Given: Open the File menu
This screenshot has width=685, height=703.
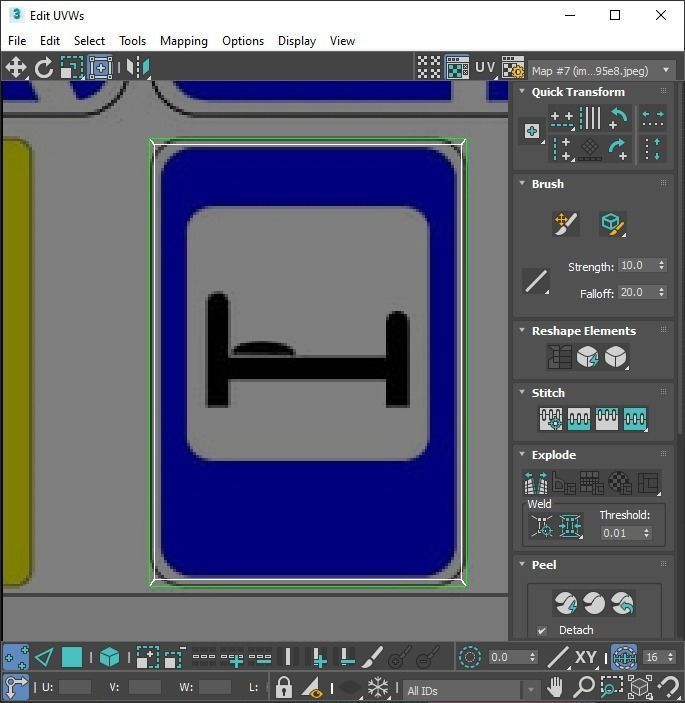Looking at the screenshot, I should point(17,41).
